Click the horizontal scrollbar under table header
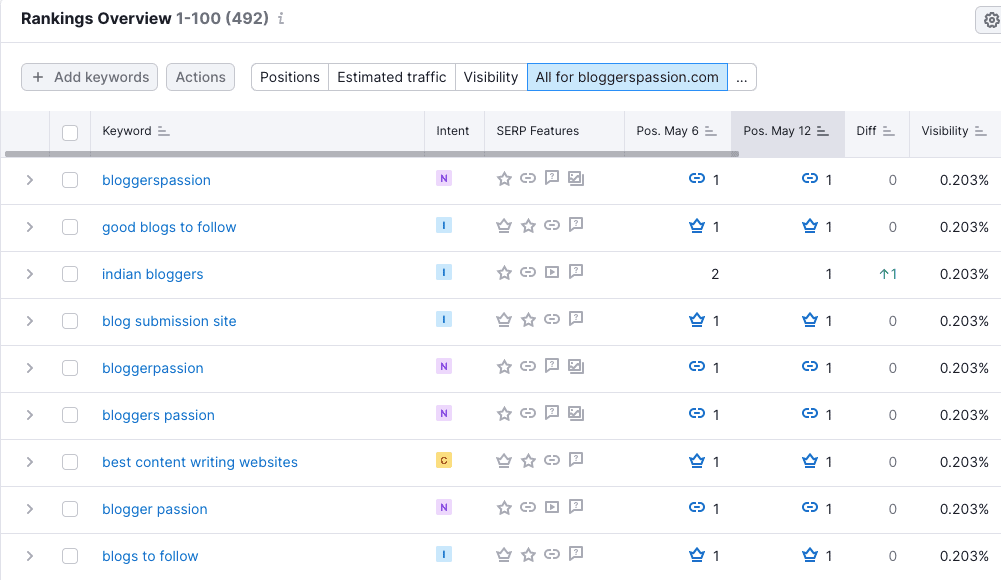The image size is (1001, 580). (x=370, y=154)
